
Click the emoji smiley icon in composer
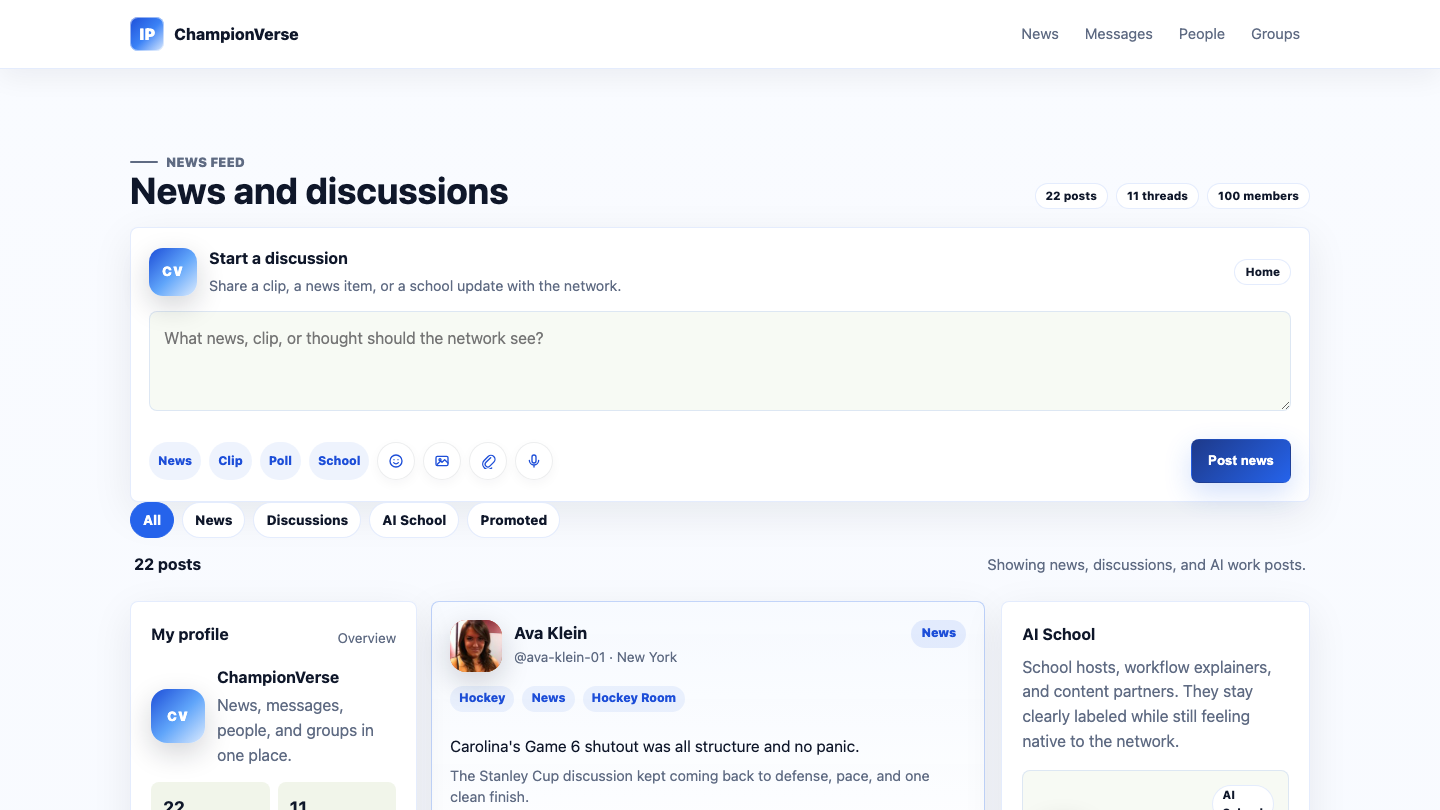click(396, 461)
